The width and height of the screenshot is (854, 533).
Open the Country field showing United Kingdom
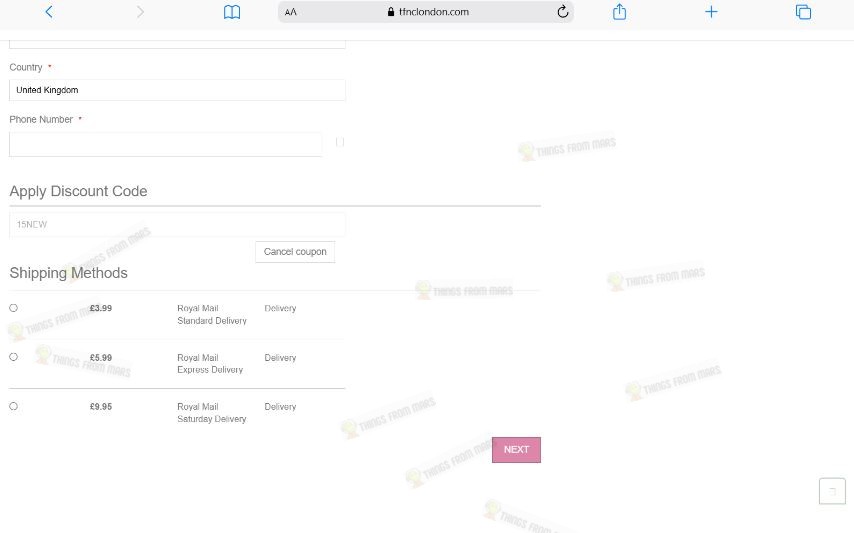point(177,90)
